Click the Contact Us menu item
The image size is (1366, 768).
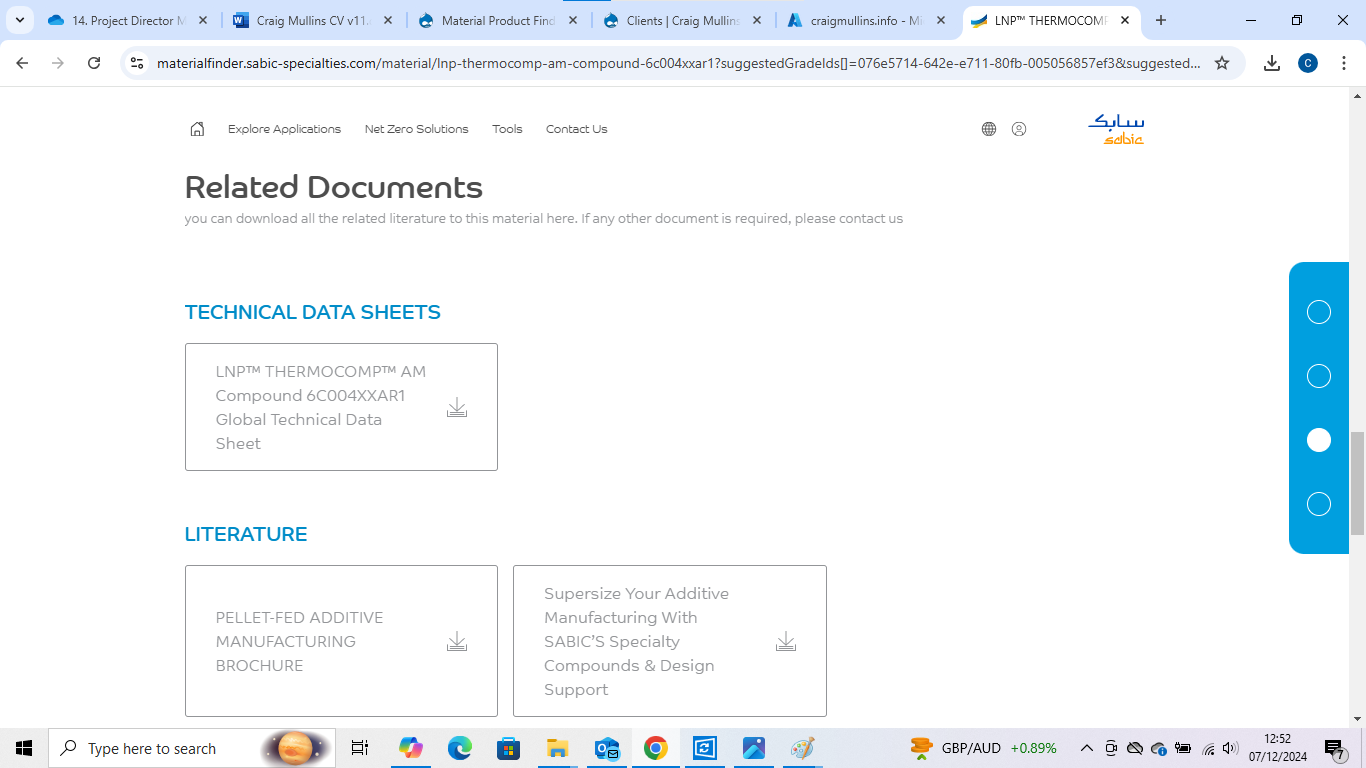tap(576, 129)
